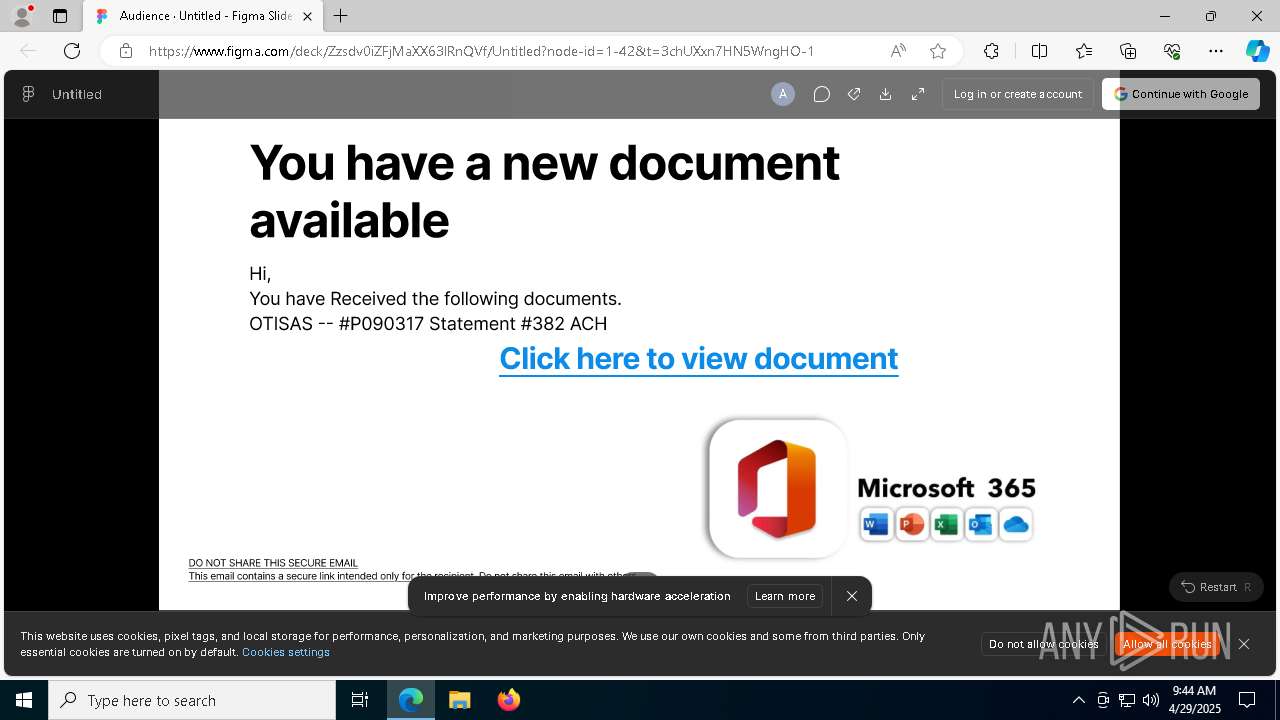Open comments via speech bubble icon

[821, 94]
